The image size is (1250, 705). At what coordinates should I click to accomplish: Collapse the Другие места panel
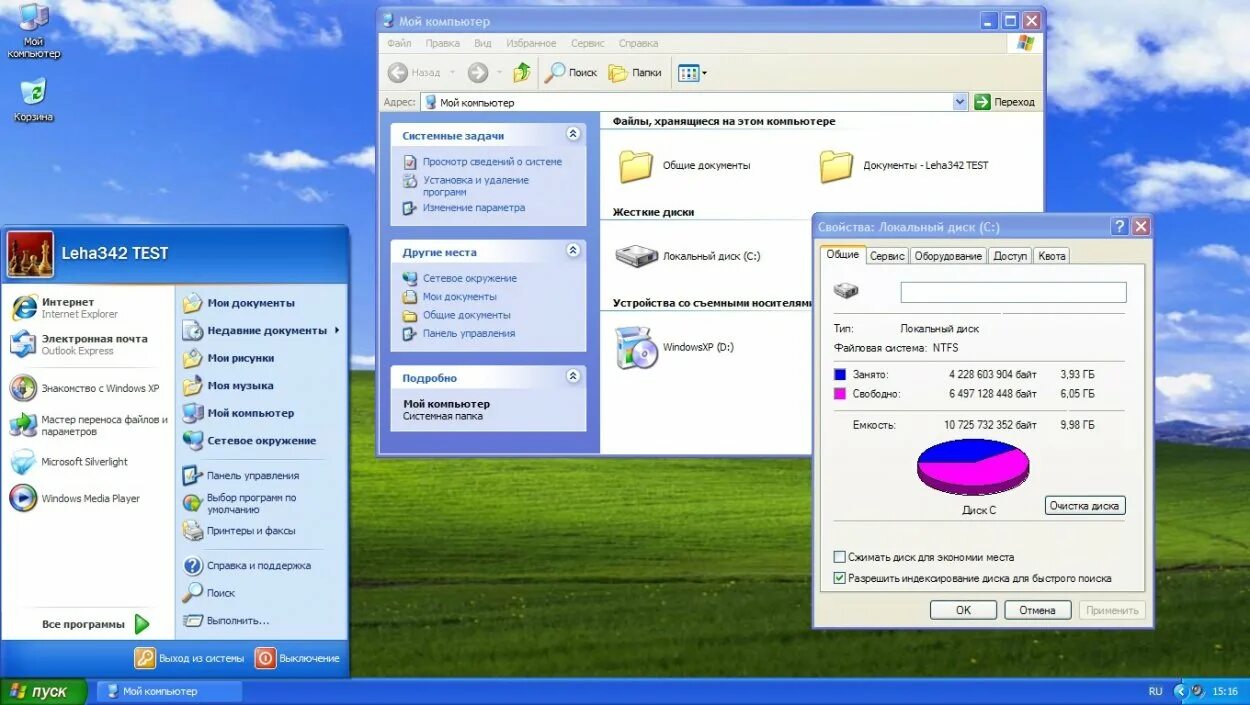[x=573, y=251]
